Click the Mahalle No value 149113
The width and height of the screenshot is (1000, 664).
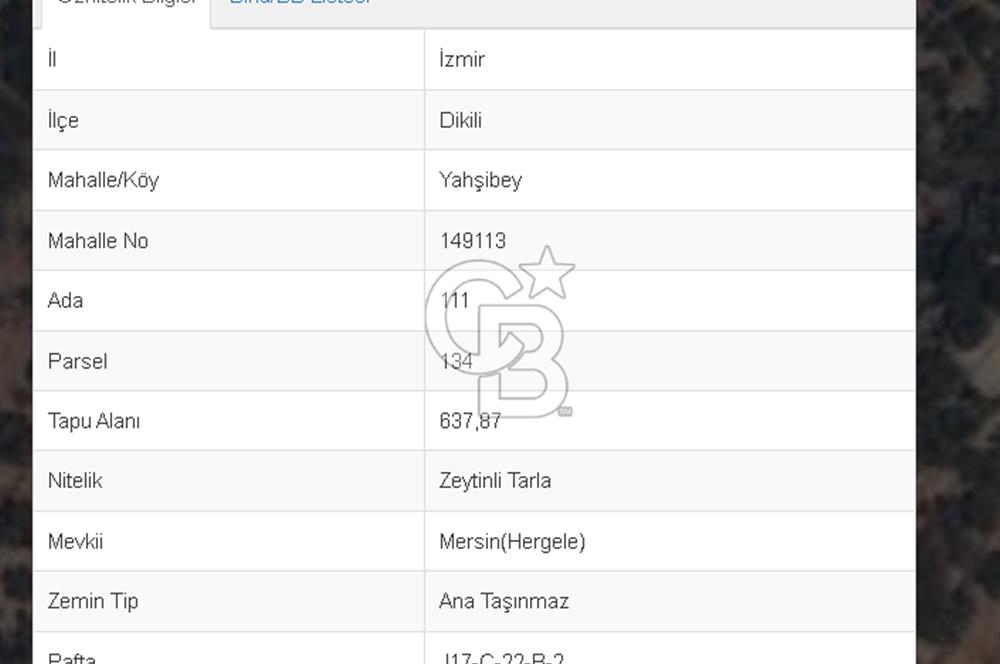(473, 241)
